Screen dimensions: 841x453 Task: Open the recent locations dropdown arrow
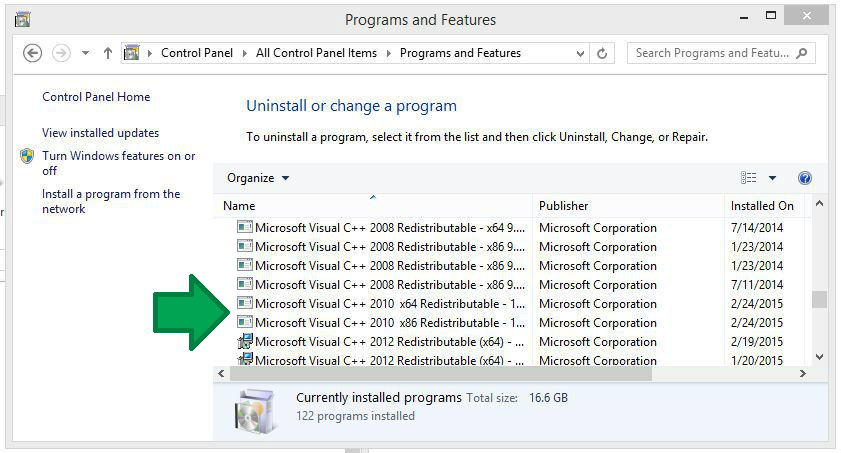[85, 53]
